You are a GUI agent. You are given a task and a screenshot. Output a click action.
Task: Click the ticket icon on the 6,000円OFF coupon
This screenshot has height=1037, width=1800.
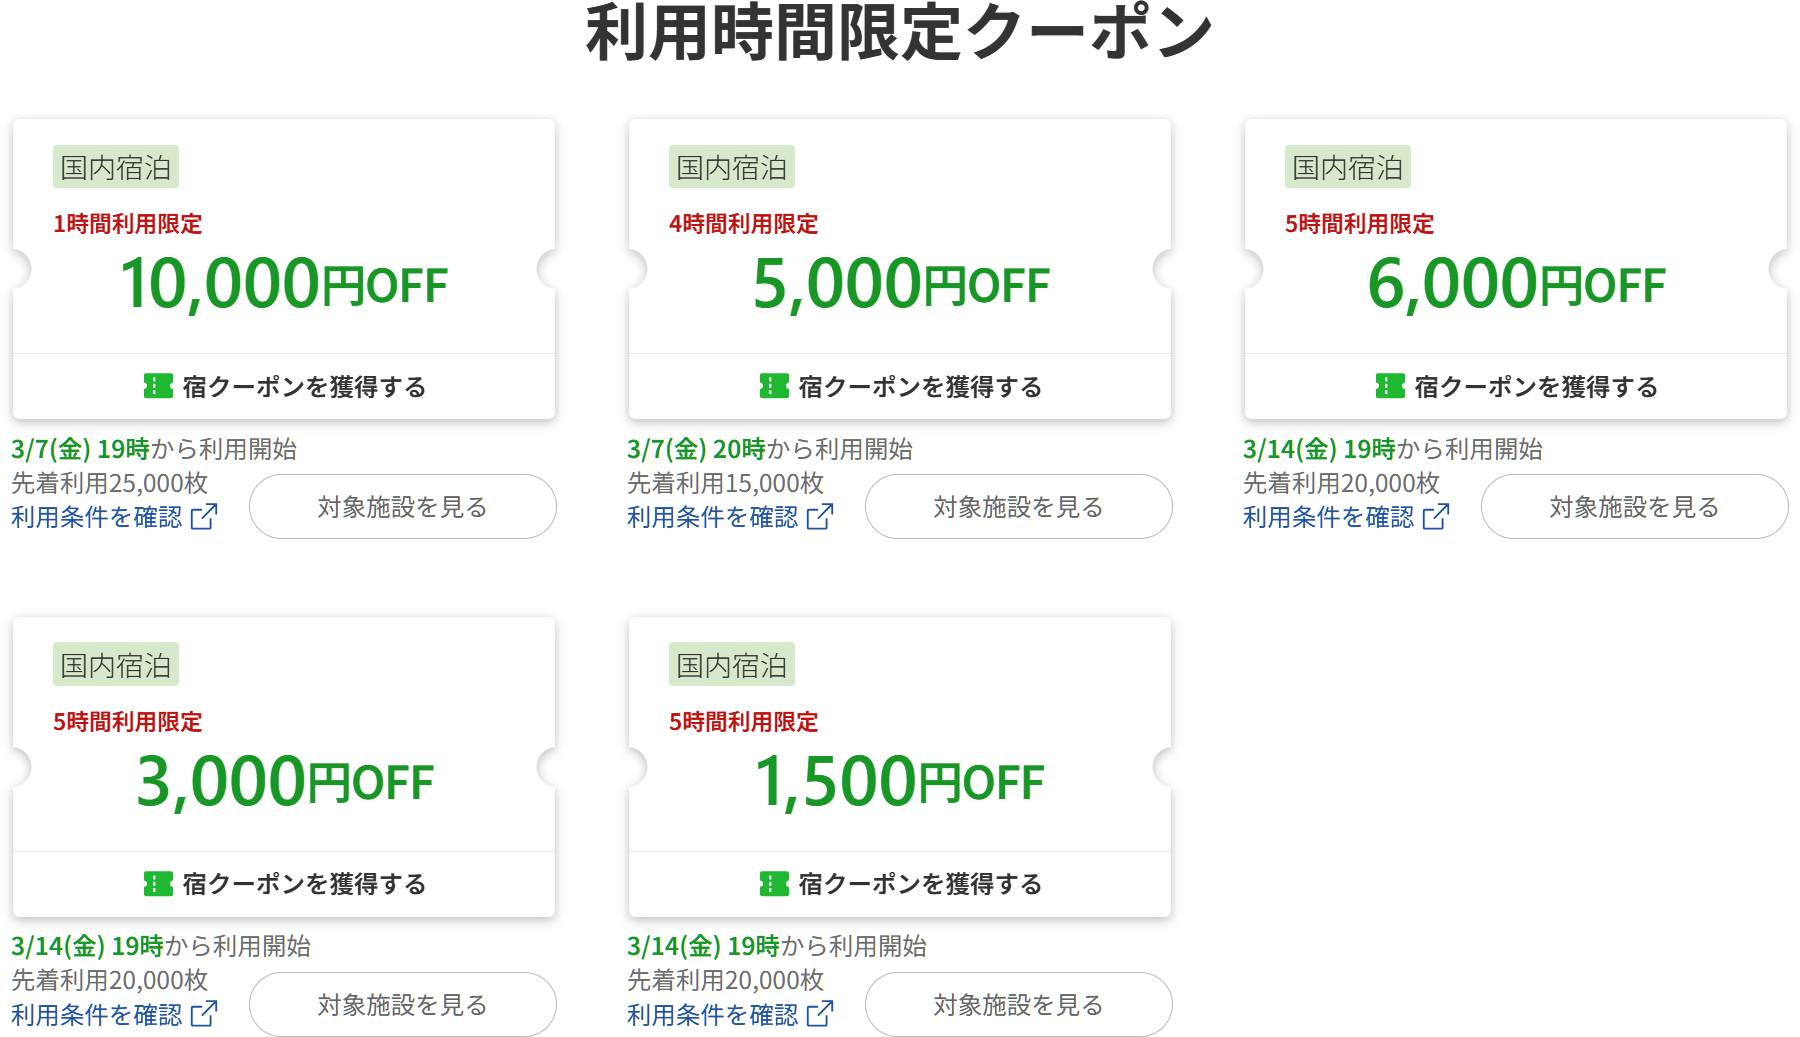click(x=1389, y=386)
